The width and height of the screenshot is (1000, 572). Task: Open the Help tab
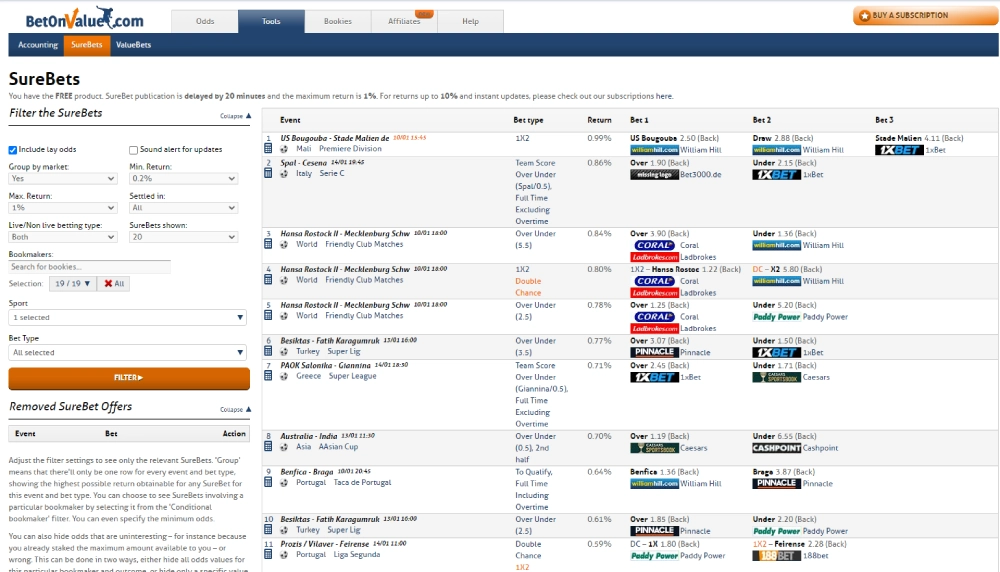pos(470,21)
